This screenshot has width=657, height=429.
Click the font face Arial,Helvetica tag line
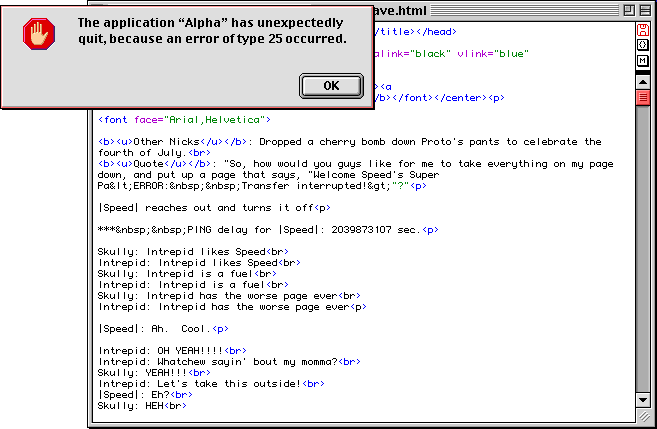pos(178,120)
